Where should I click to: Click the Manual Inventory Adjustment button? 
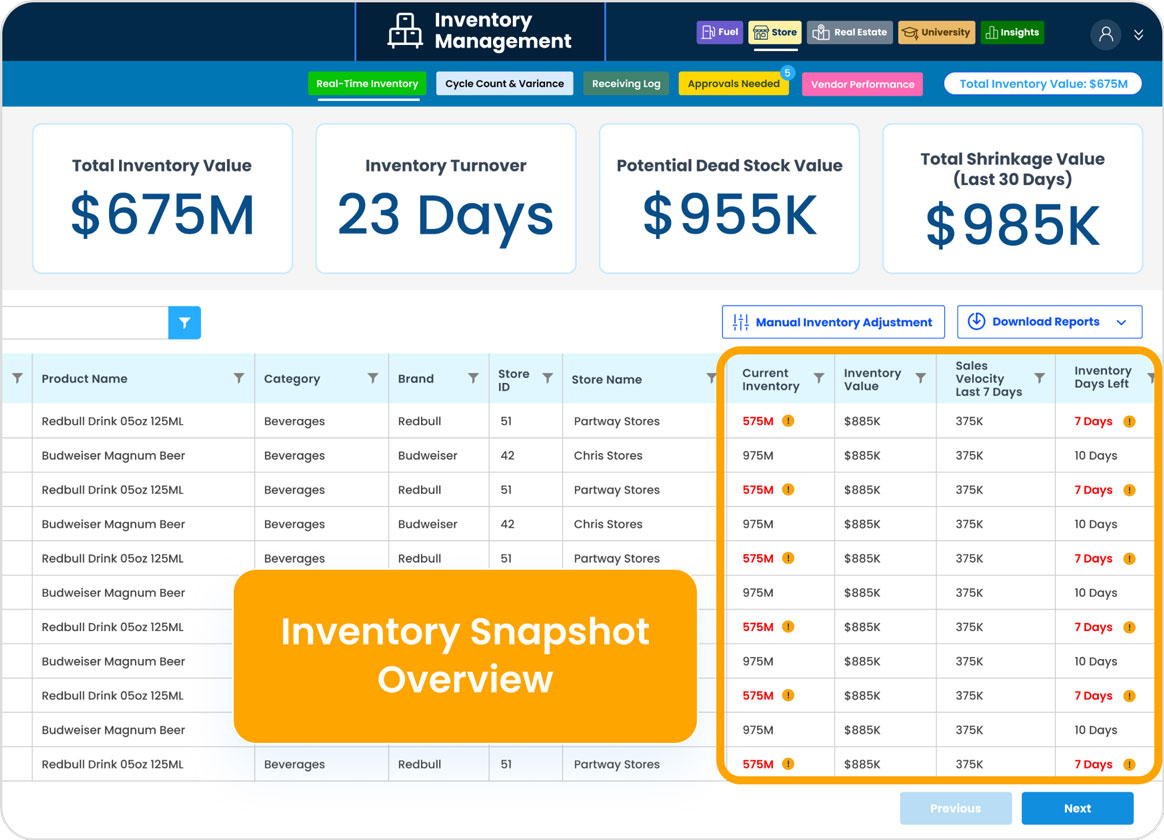[x=833, y=322]
